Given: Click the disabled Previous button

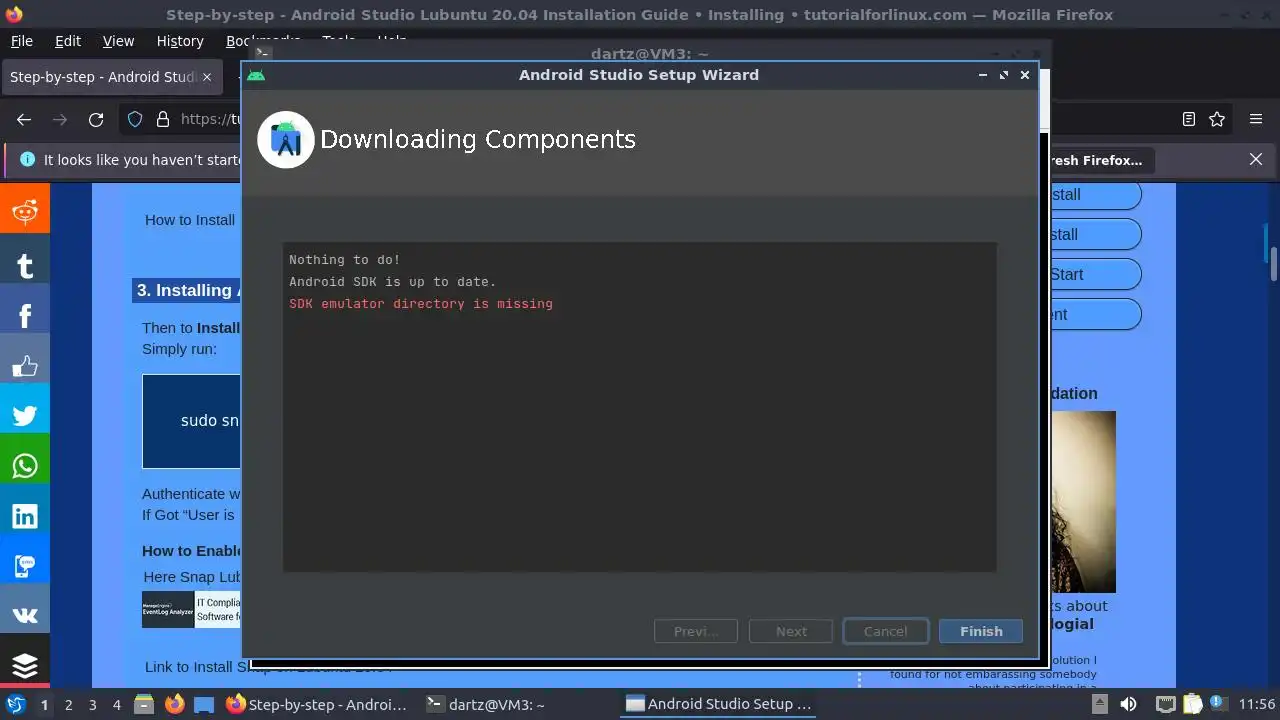Looking at the screenshot, I should [696, 631].
